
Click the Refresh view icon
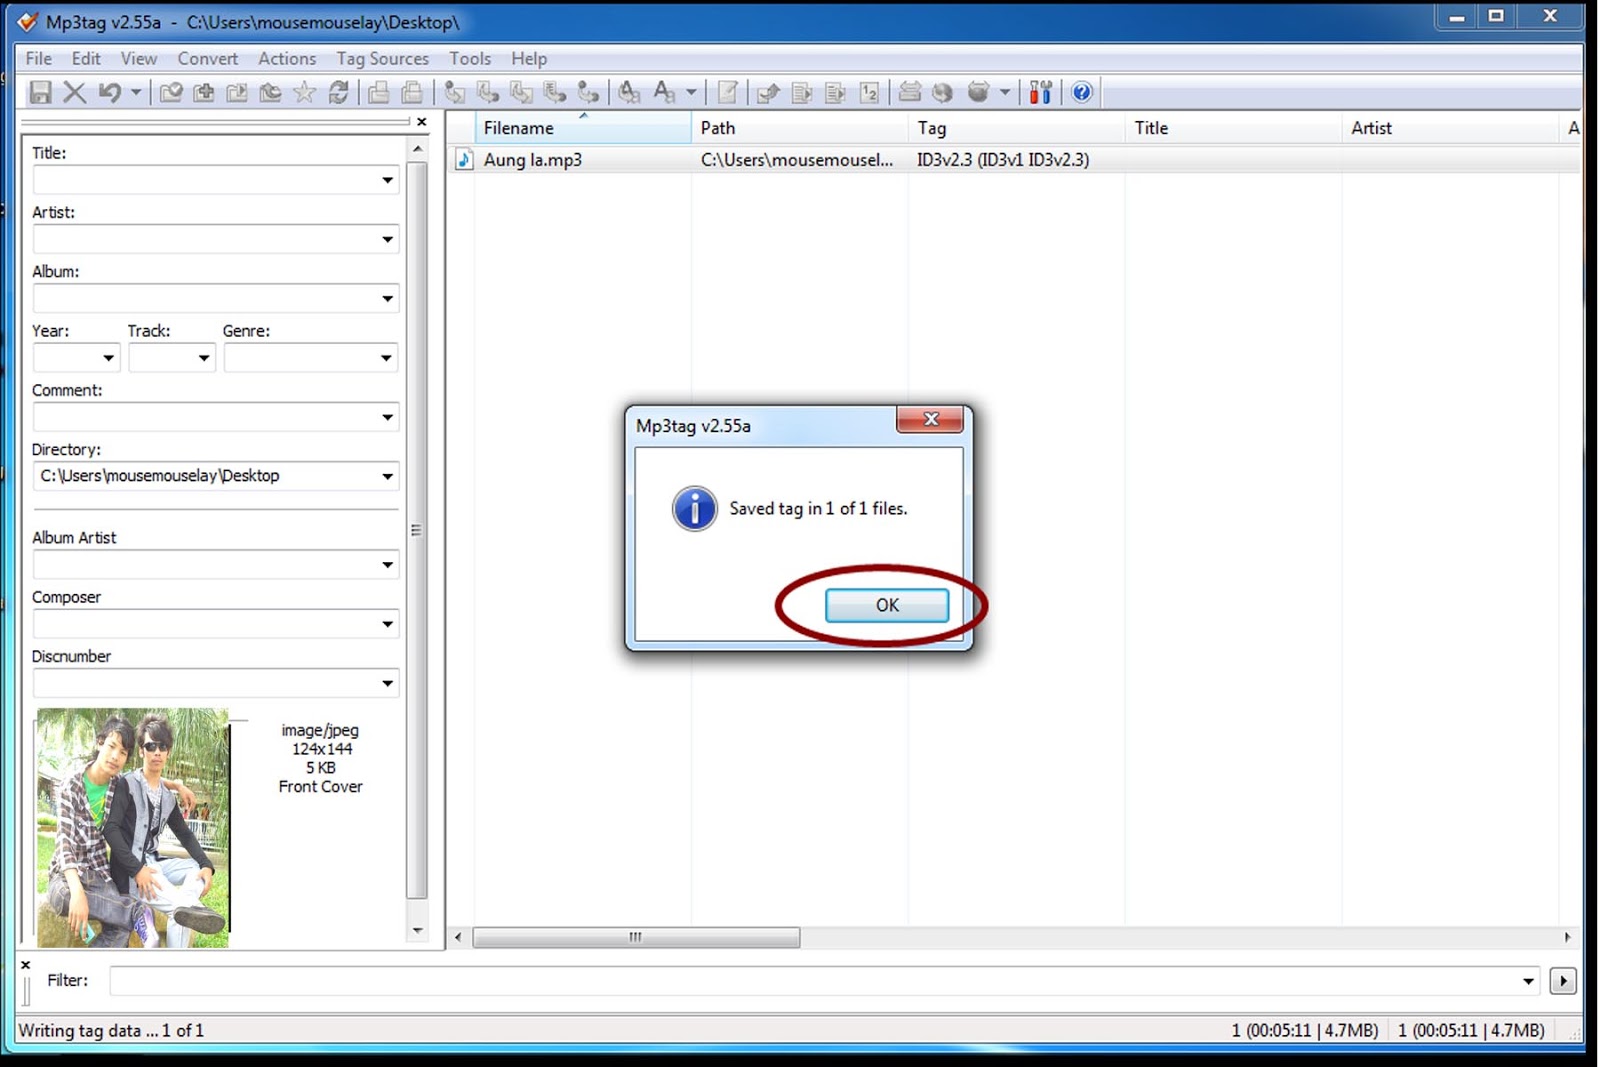coord(338,93)
